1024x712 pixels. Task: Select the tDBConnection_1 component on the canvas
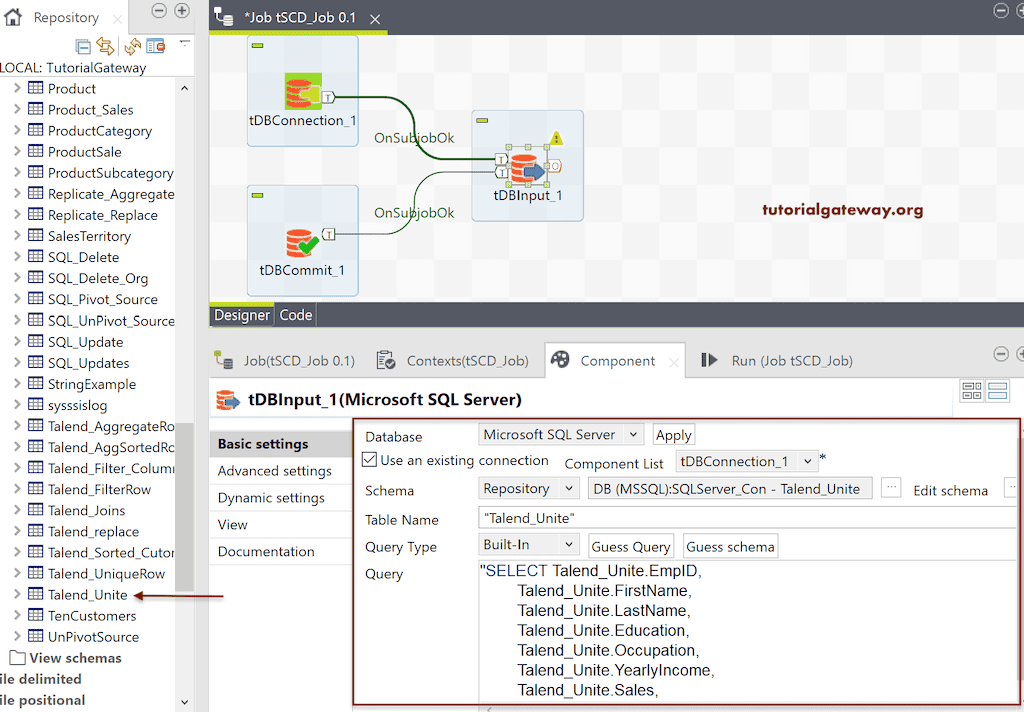[x=302, y=90]
